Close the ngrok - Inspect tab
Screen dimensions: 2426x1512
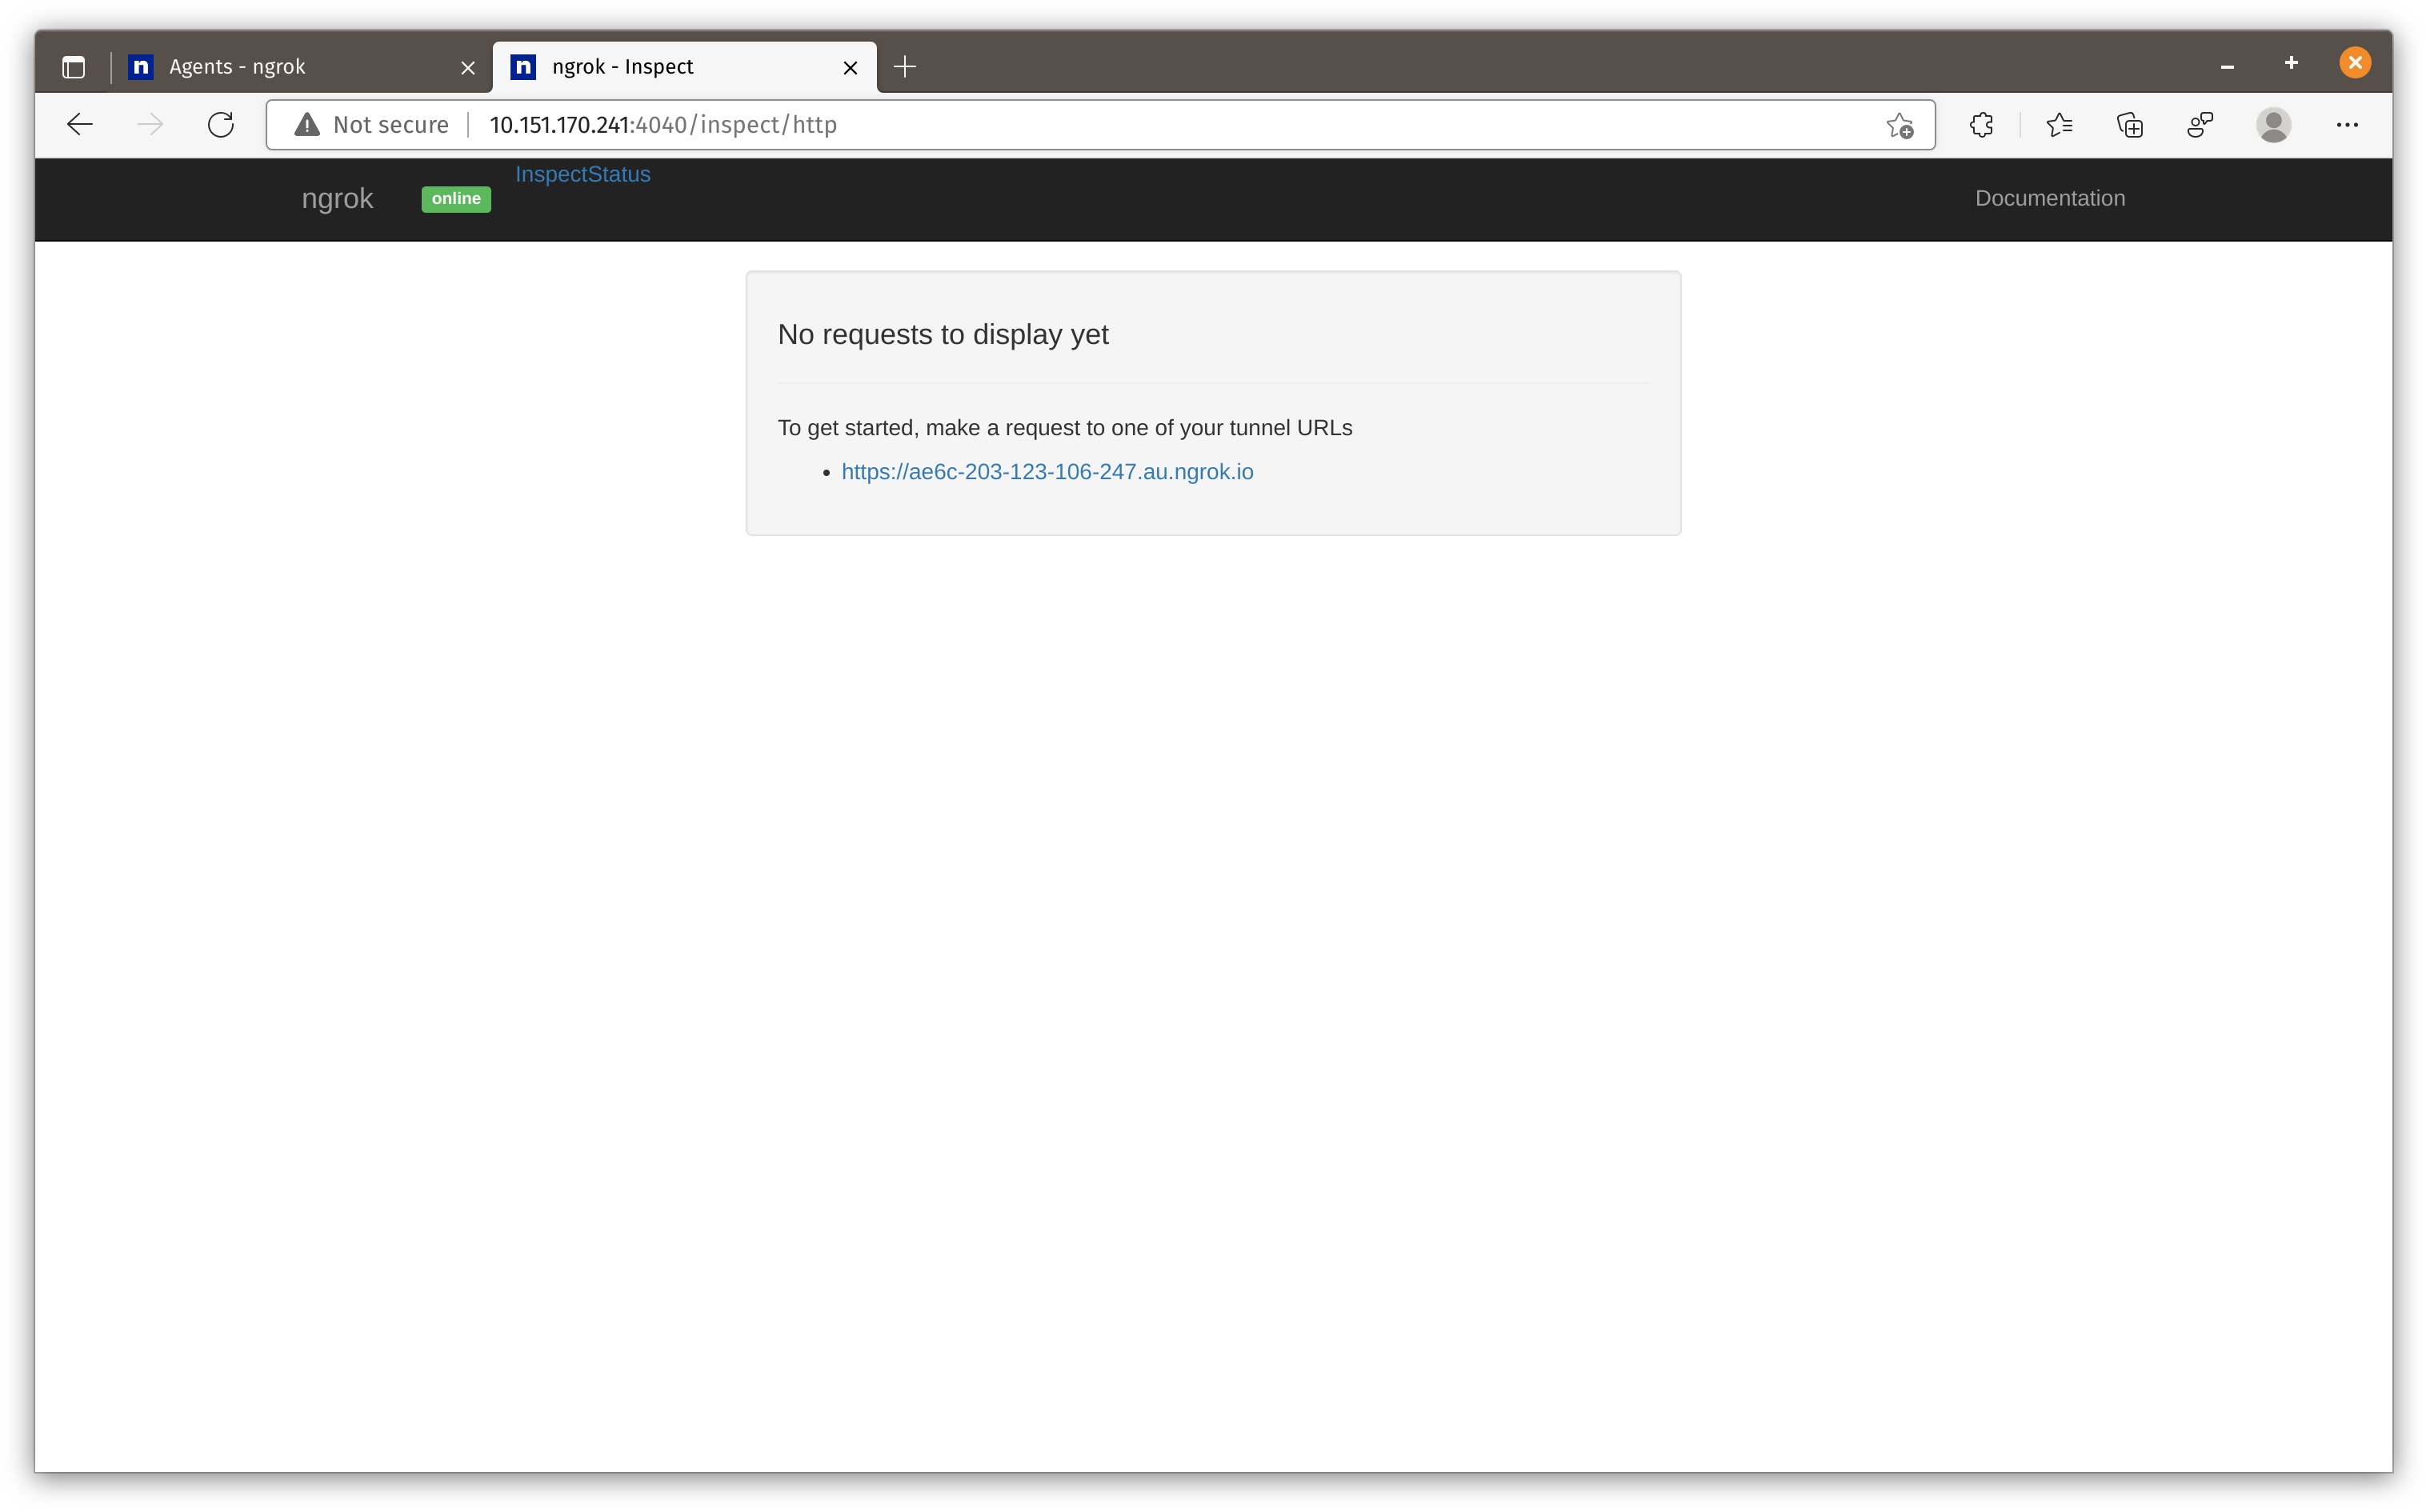pos(850,68)
